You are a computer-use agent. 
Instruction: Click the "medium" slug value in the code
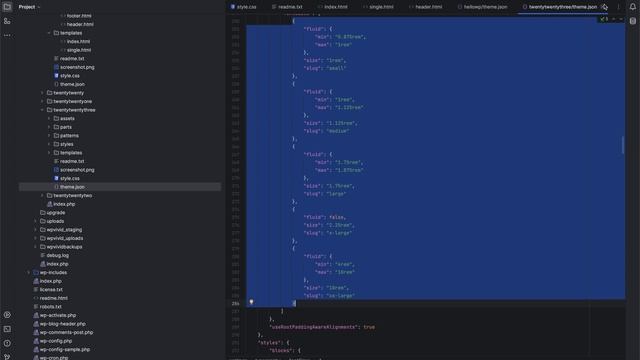tap(338, 131)
